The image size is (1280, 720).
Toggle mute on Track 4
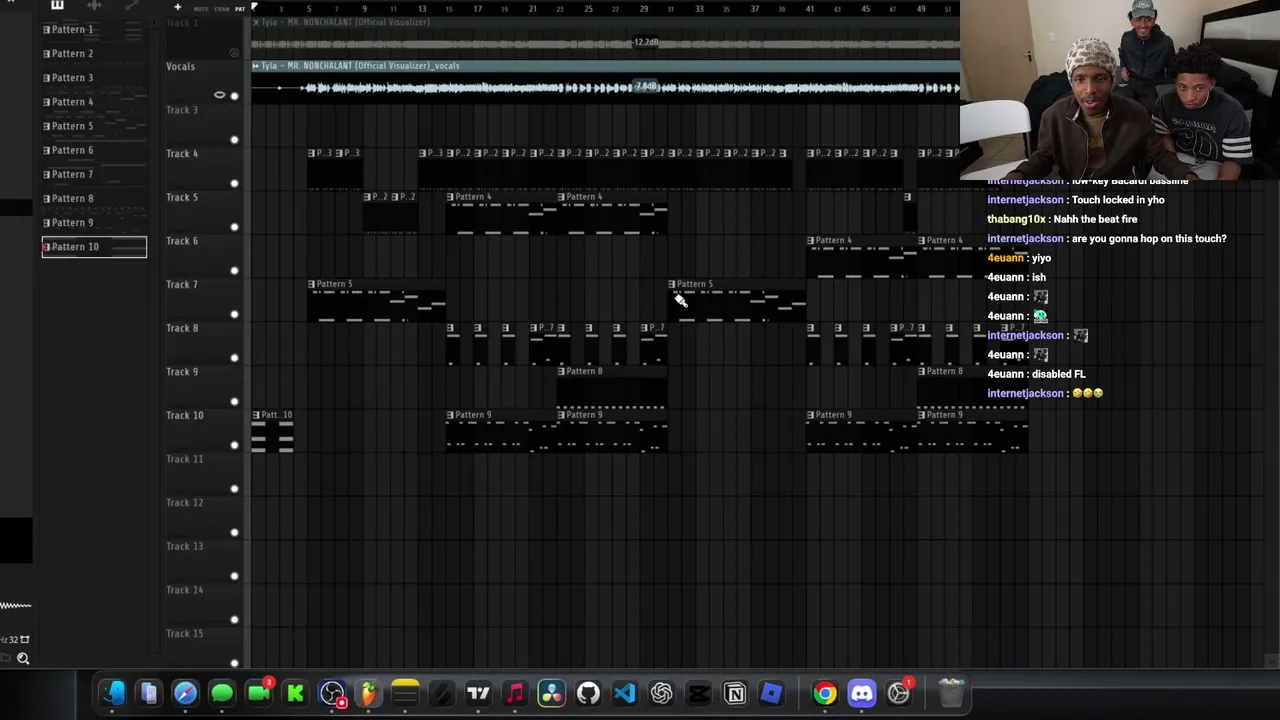coord(234,183)
